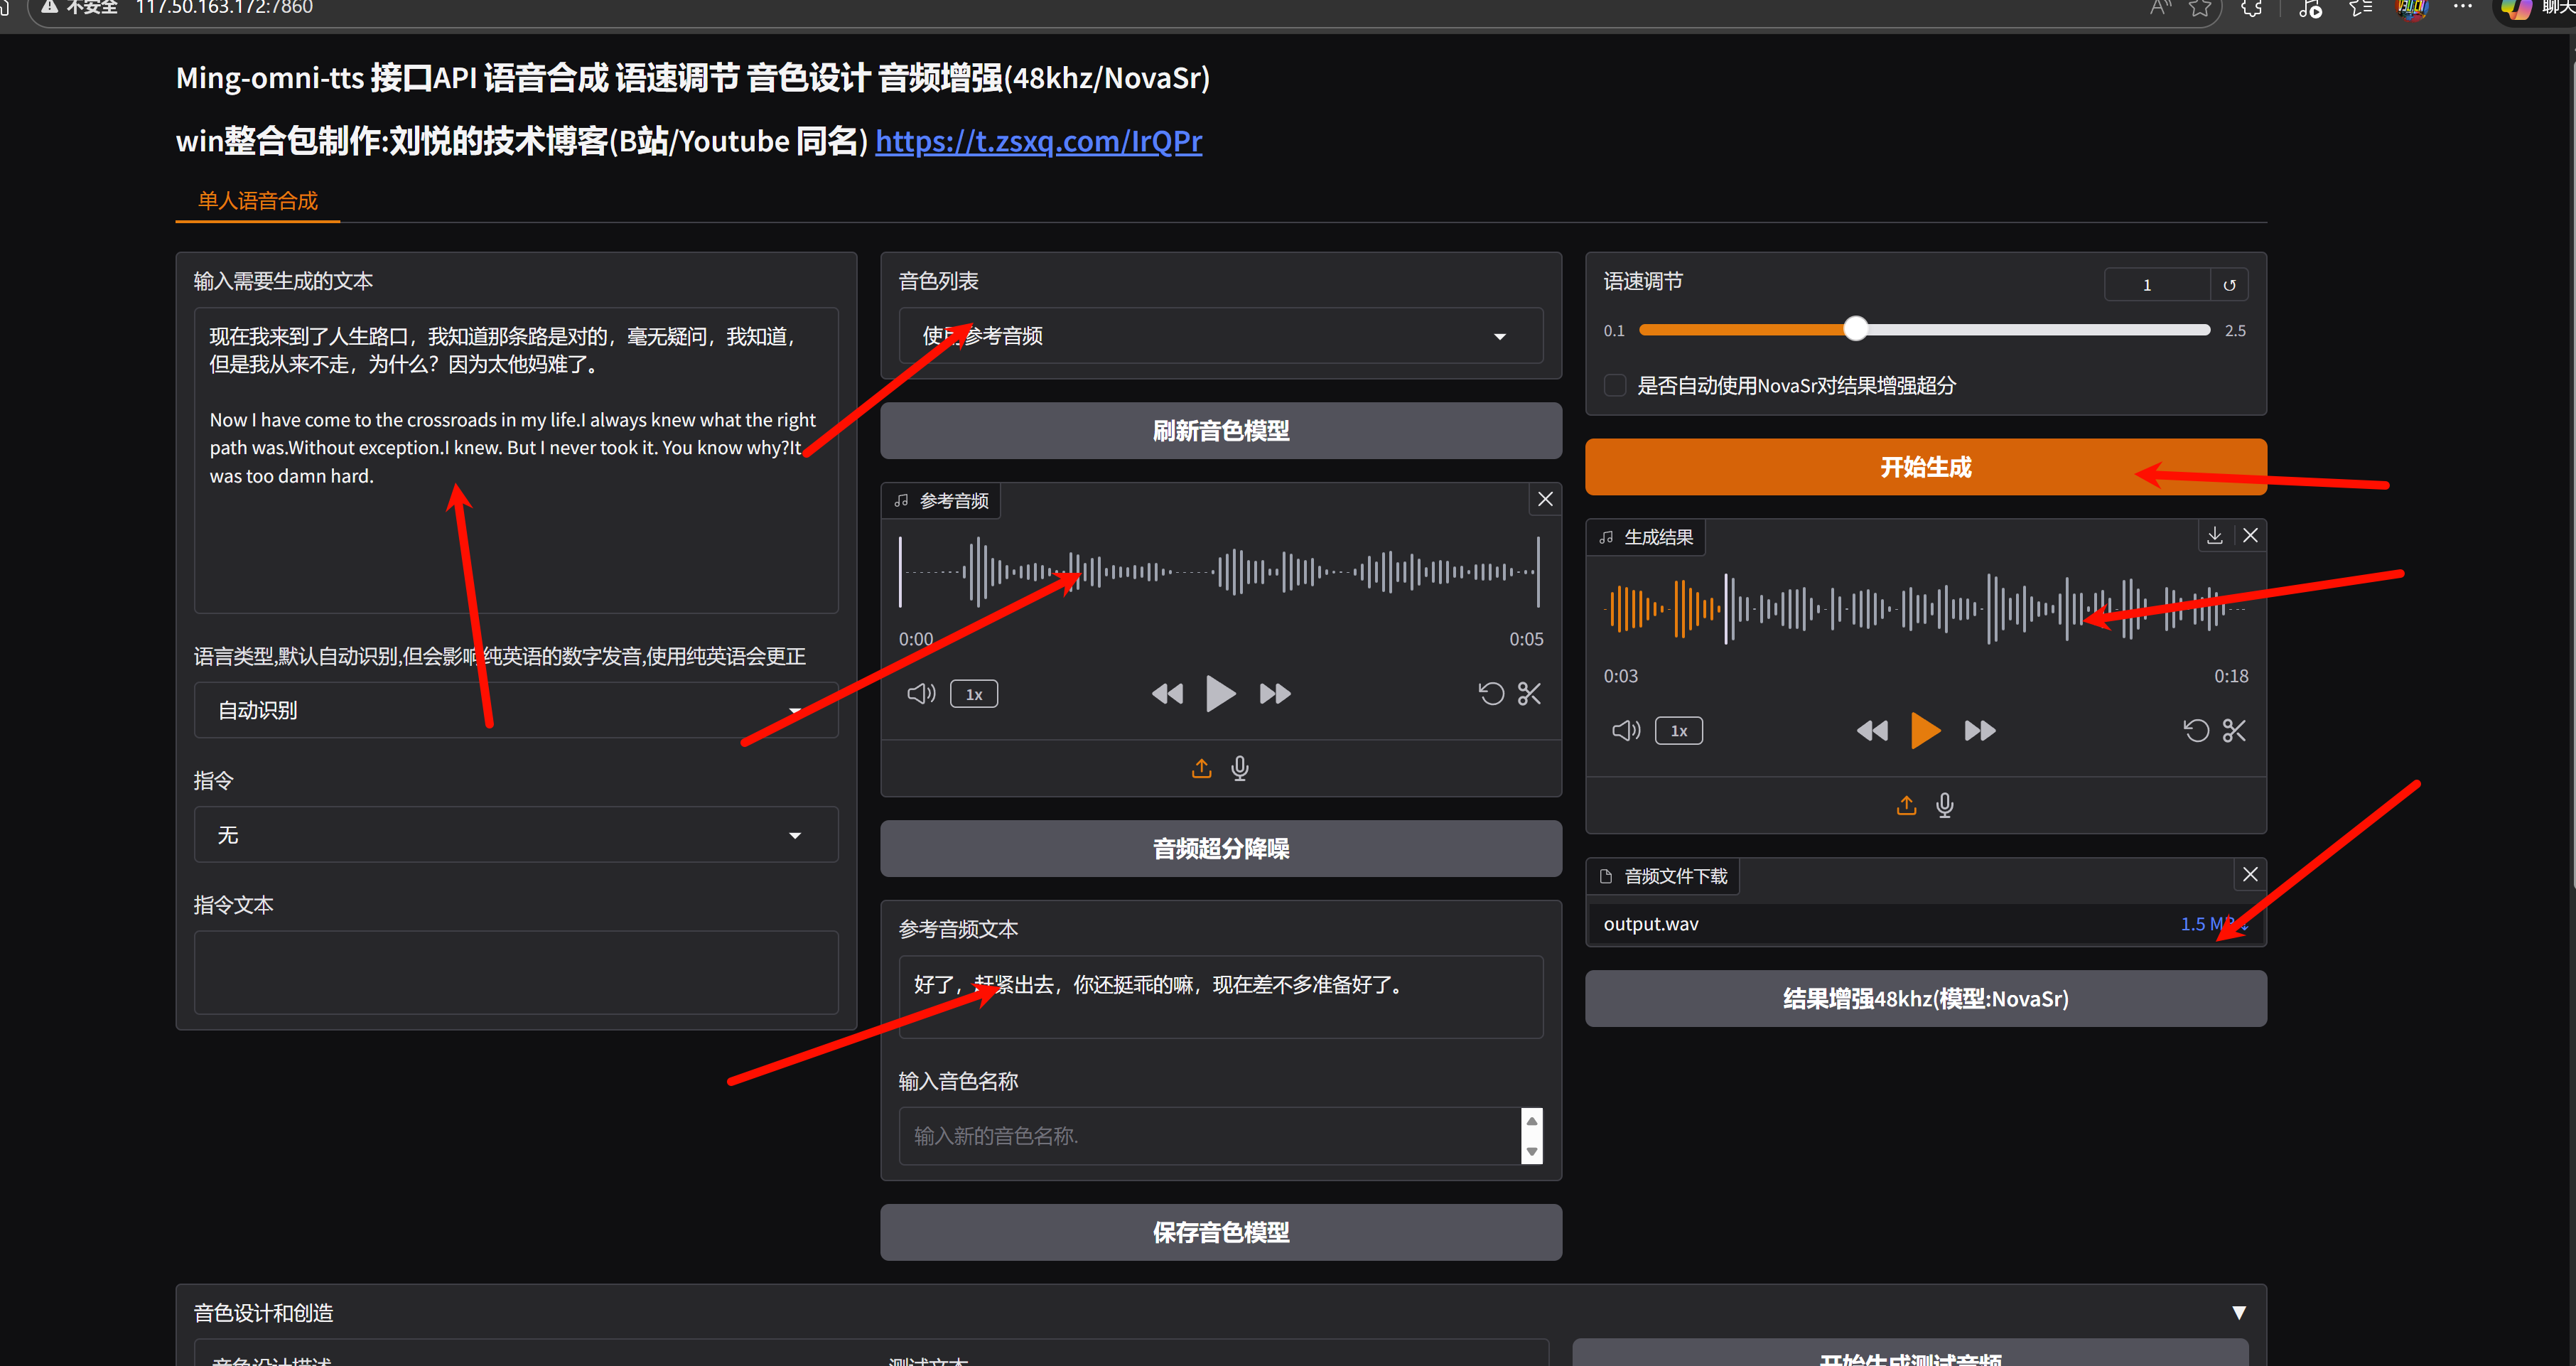Rewind the reference audio
Image resolution: width=2576 pixels, height=1366 pixels.
tap(1167, 693)
